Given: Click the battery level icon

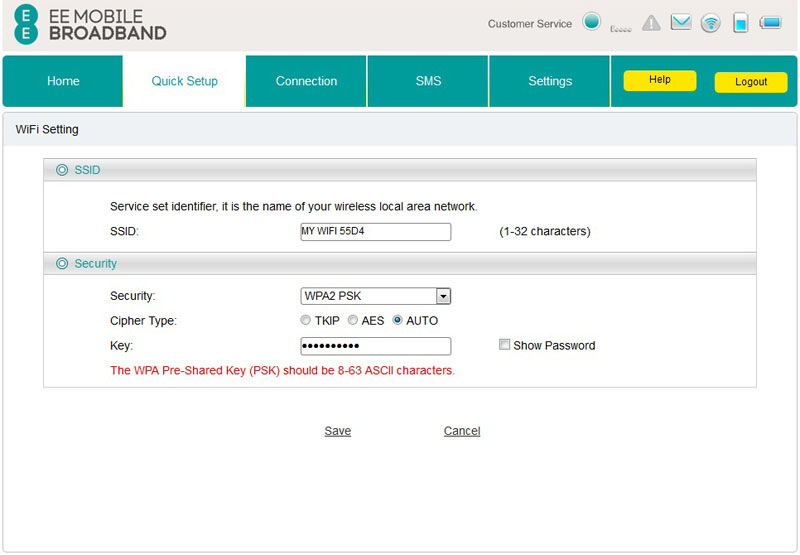Looking at the screenshot, I should tap(770, 22).
